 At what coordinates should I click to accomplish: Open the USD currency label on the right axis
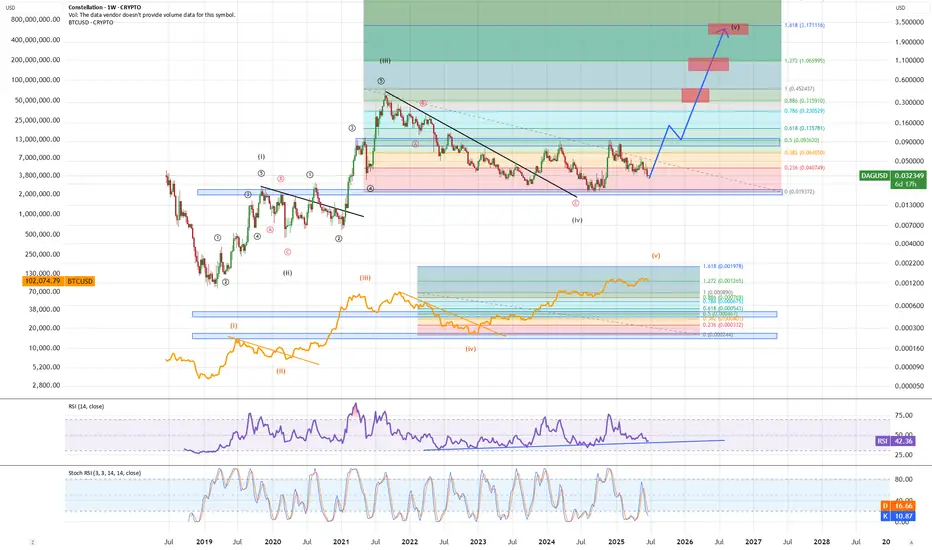point(900,8)
